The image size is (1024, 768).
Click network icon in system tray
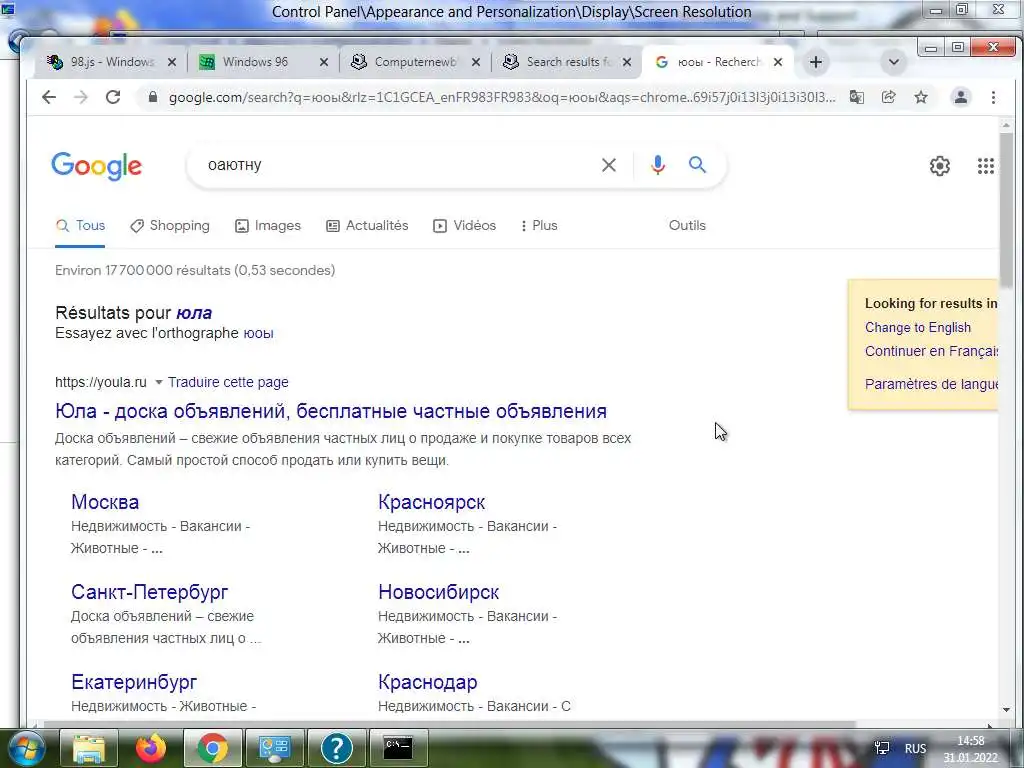[x=882, y=748]
